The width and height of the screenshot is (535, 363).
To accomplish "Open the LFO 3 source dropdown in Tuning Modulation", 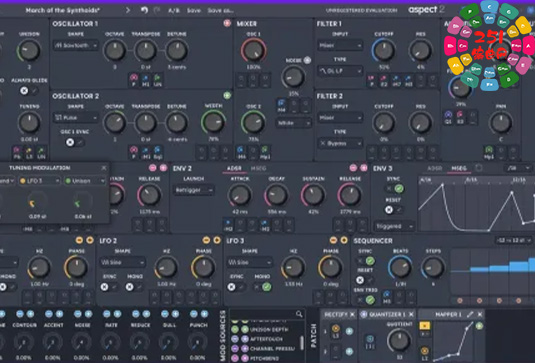I will 39,180.
